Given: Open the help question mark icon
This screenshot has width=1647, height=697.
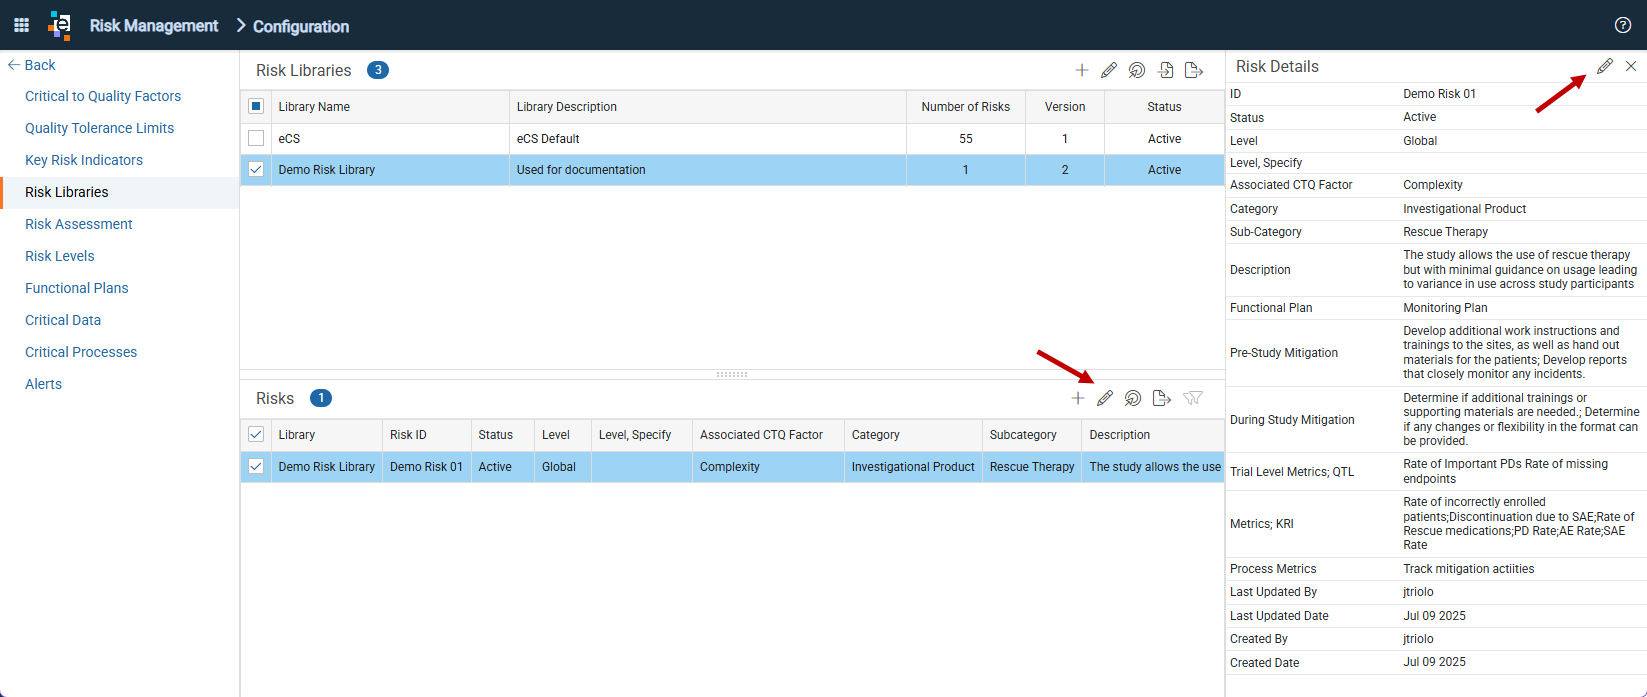Looking at the screenshot, I should (1623, 25).
